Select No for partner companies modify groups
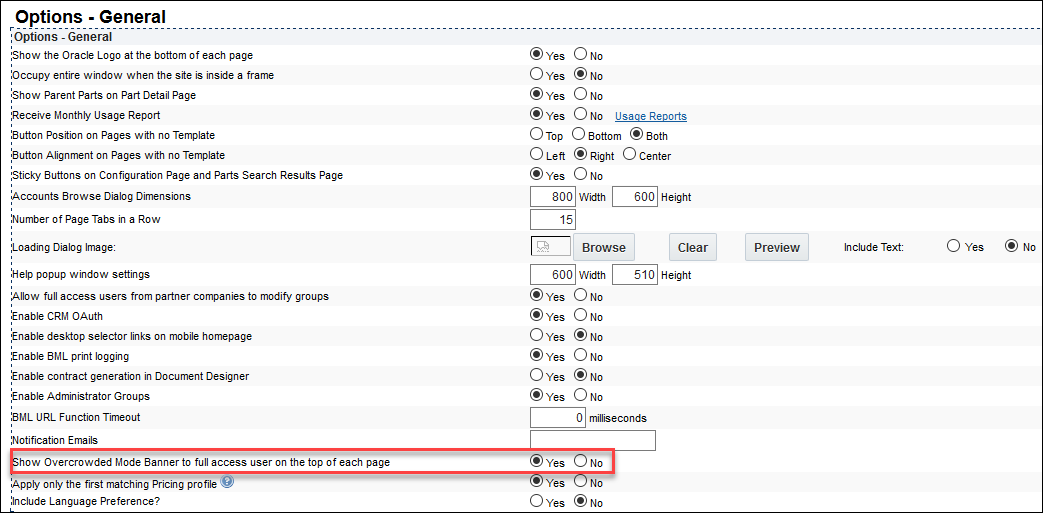Screen dimensions: 1043x513 (x=581, y=294)
